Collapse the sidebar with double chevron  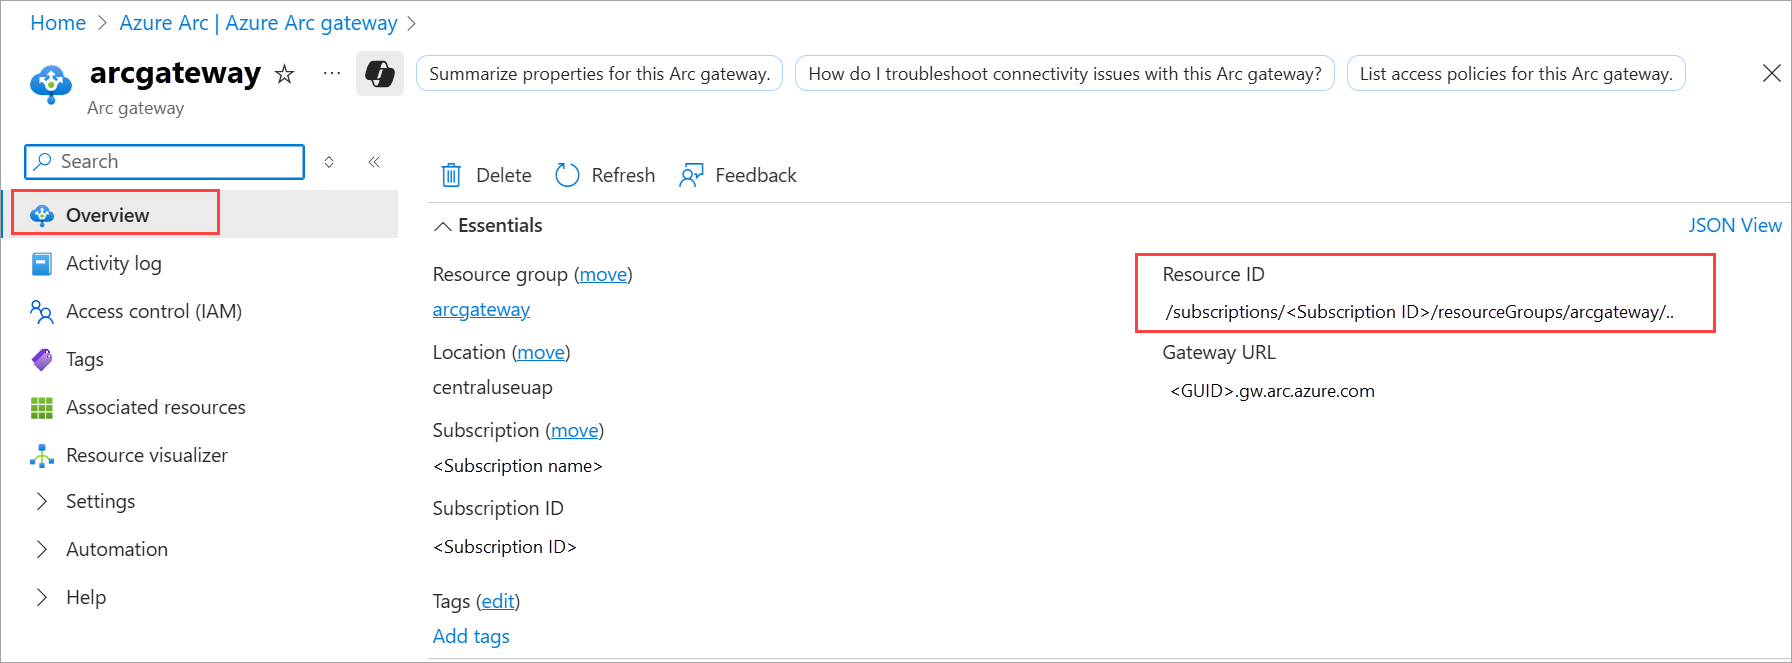374,162
